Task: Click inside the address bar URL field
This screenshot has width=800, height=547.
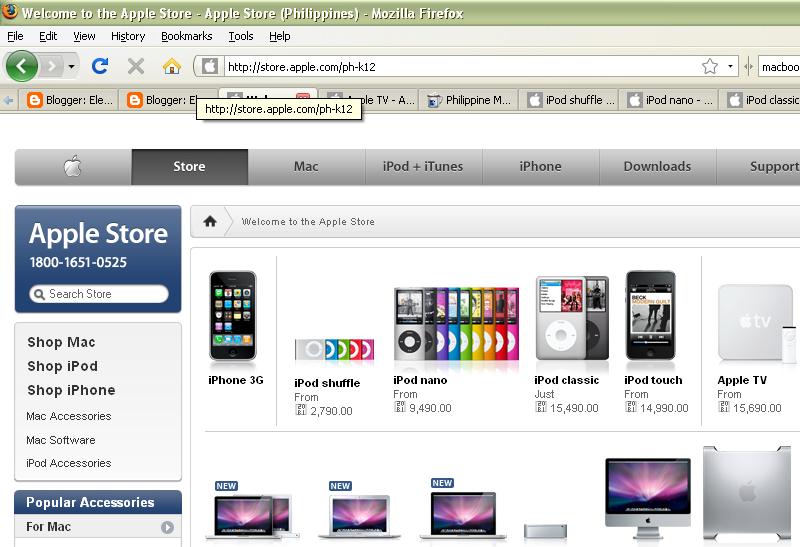Action: (462, 66)
